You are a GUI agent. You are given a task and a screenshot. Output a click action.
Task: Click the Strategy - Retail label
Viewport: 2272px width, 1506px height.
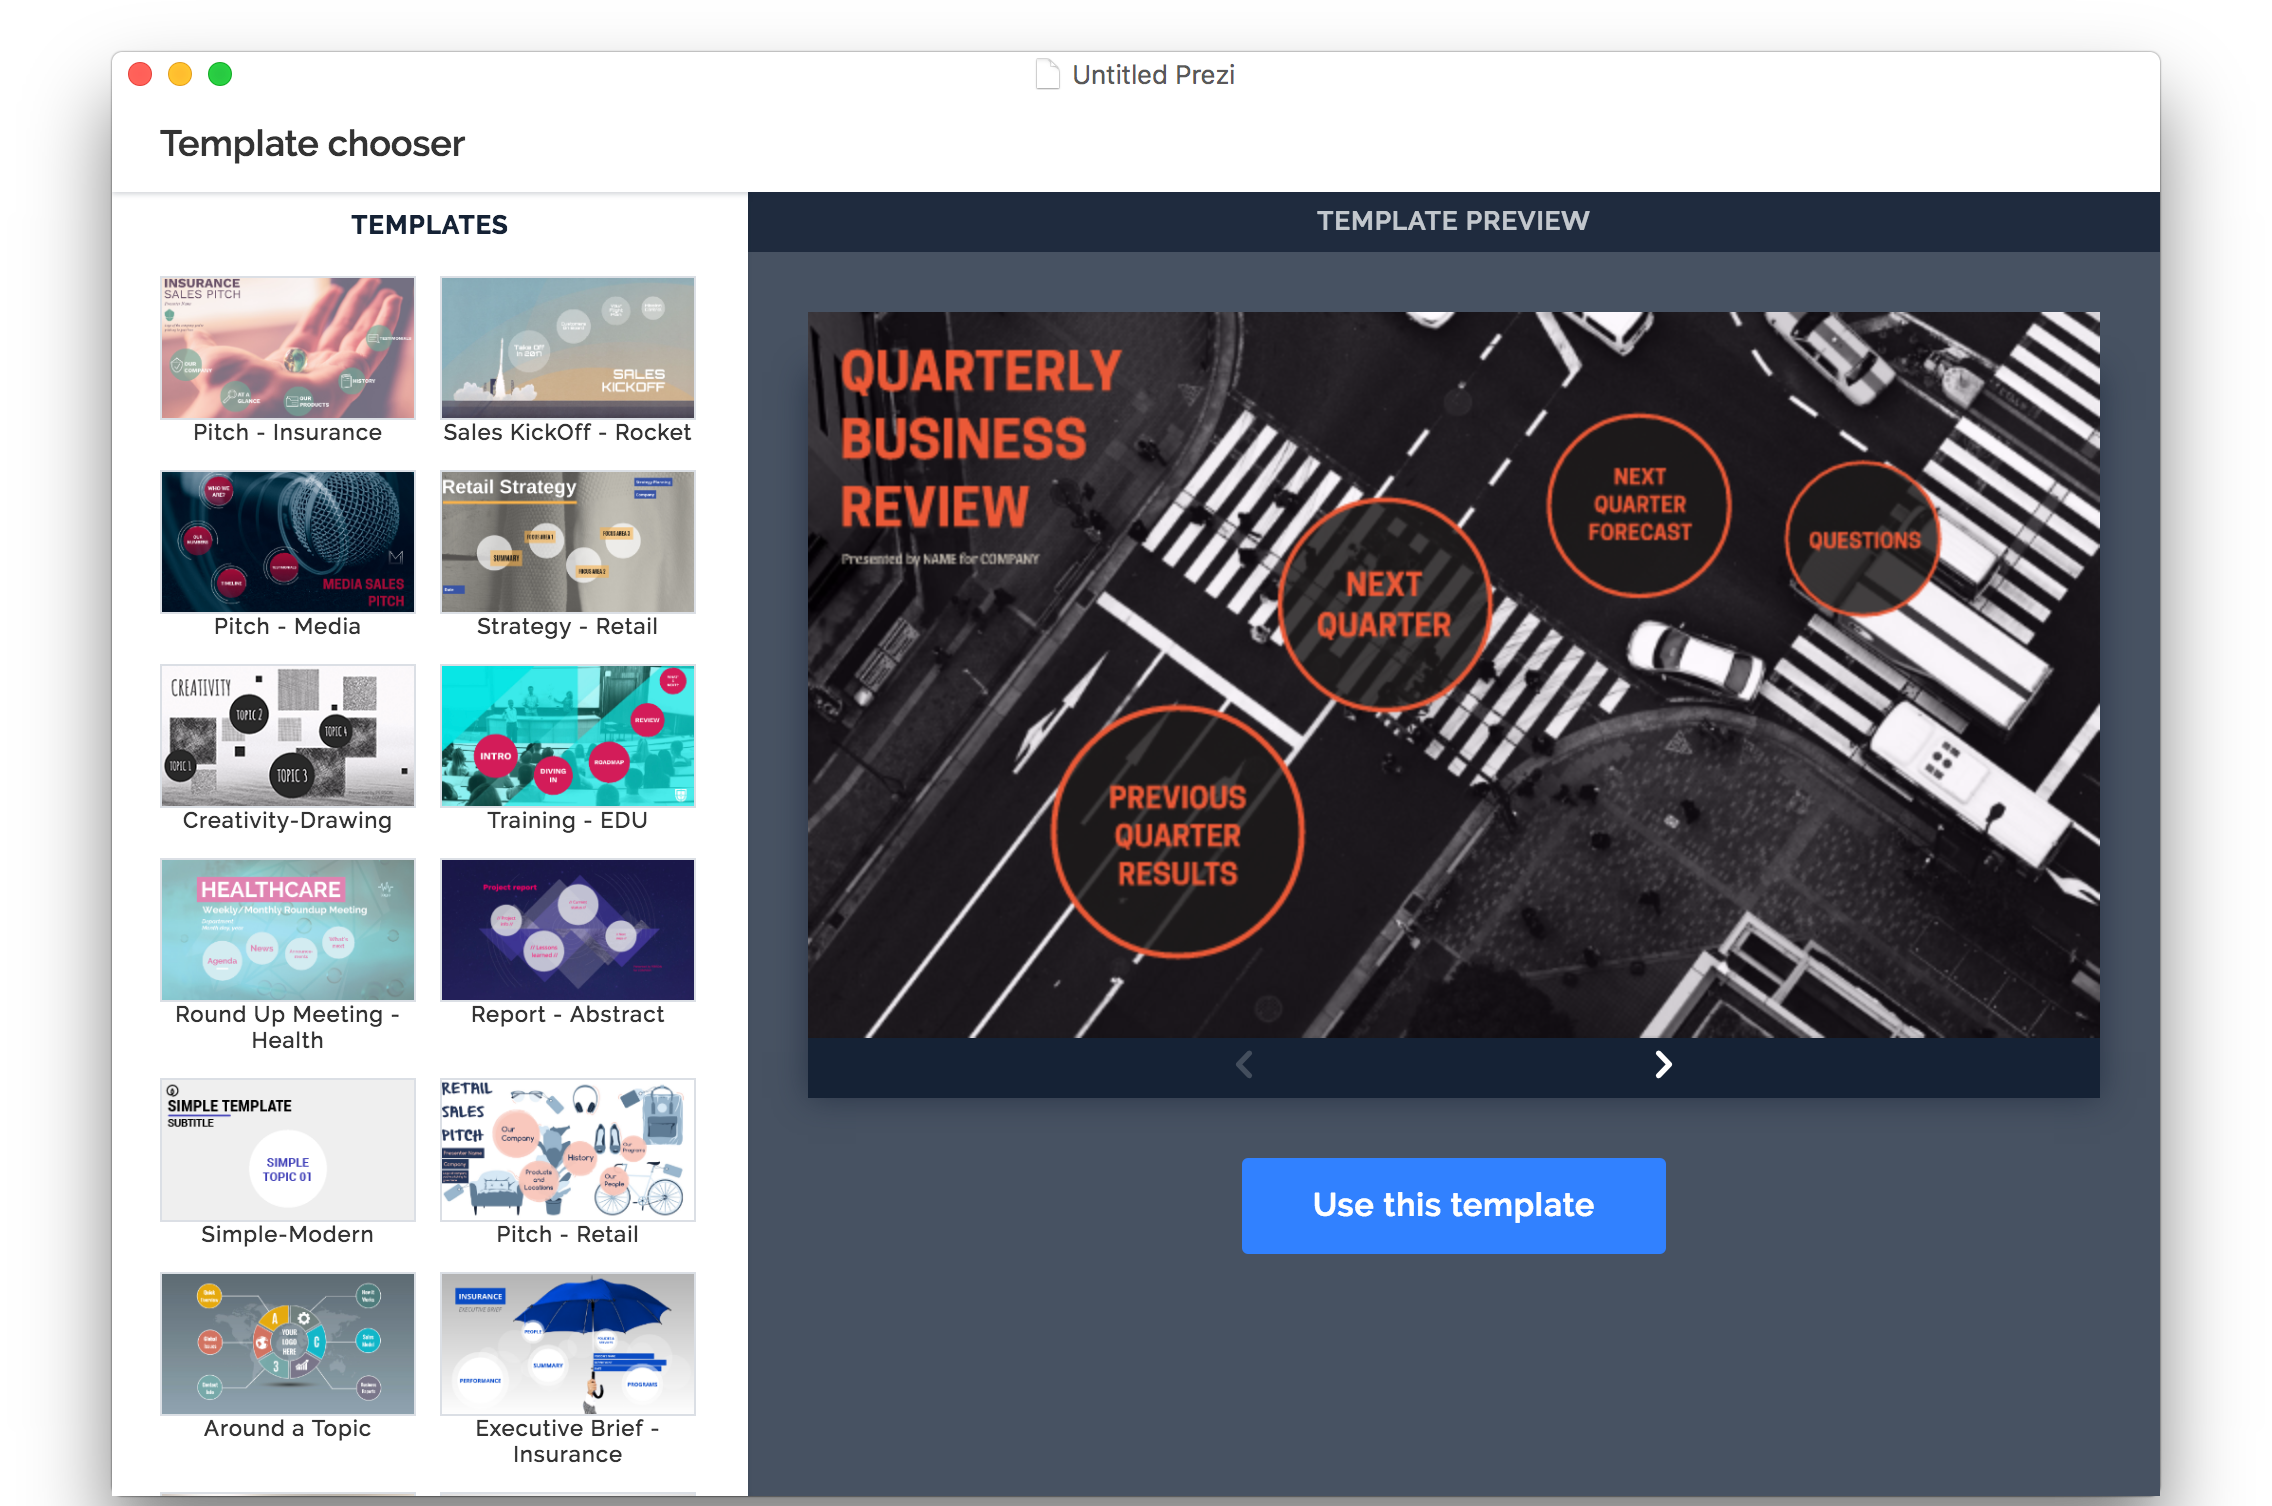coord(568,626)
